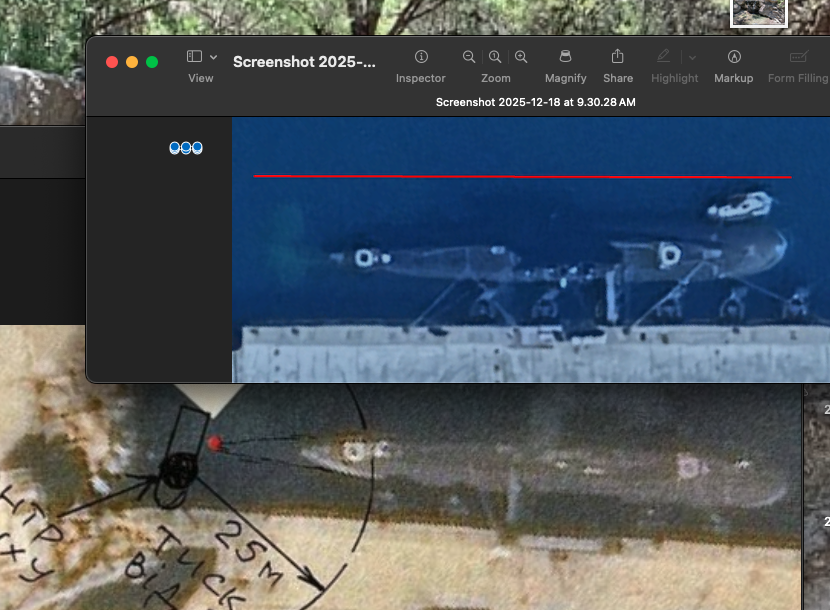Enter full screen with green button
The image size is (830, 610).
pos(152,62)
